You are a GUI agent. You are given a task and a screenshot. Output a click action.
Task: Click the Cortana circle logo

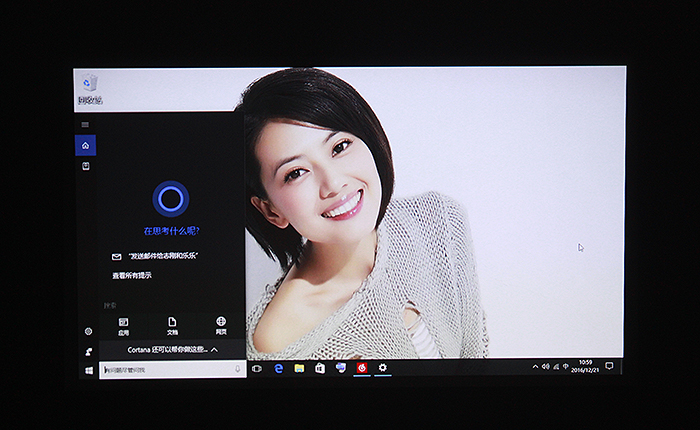coord(170,199)
